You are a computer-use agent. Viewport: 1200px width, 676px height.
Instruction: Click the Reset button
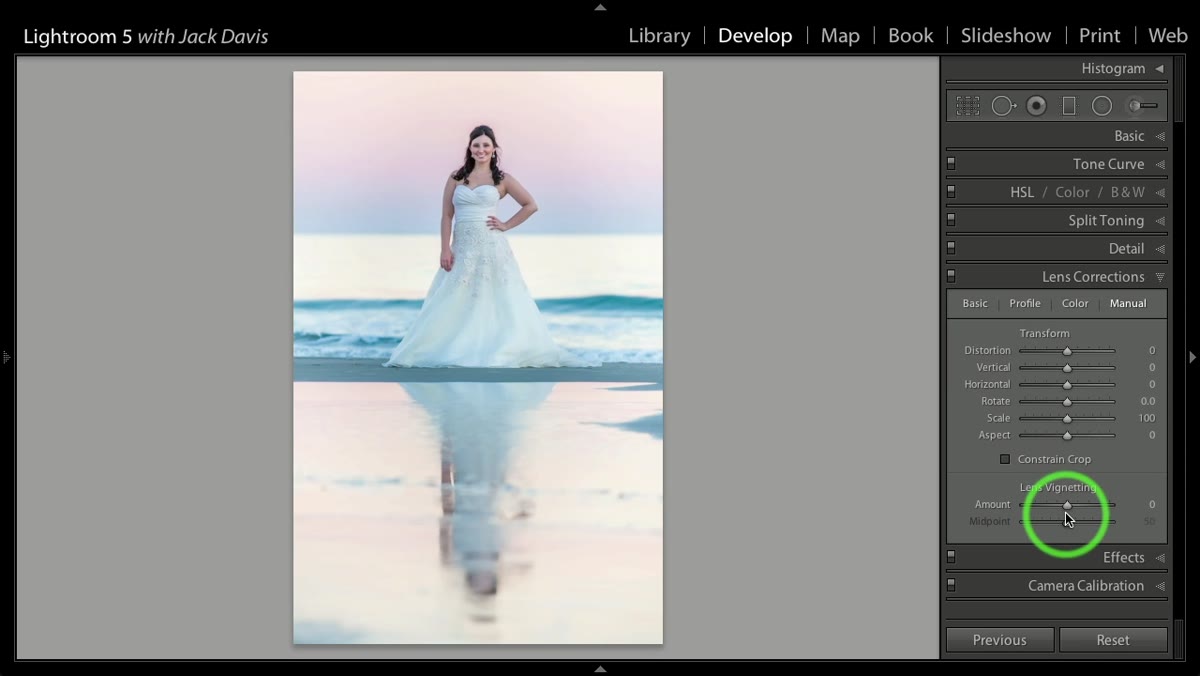tap(1113, 640)
